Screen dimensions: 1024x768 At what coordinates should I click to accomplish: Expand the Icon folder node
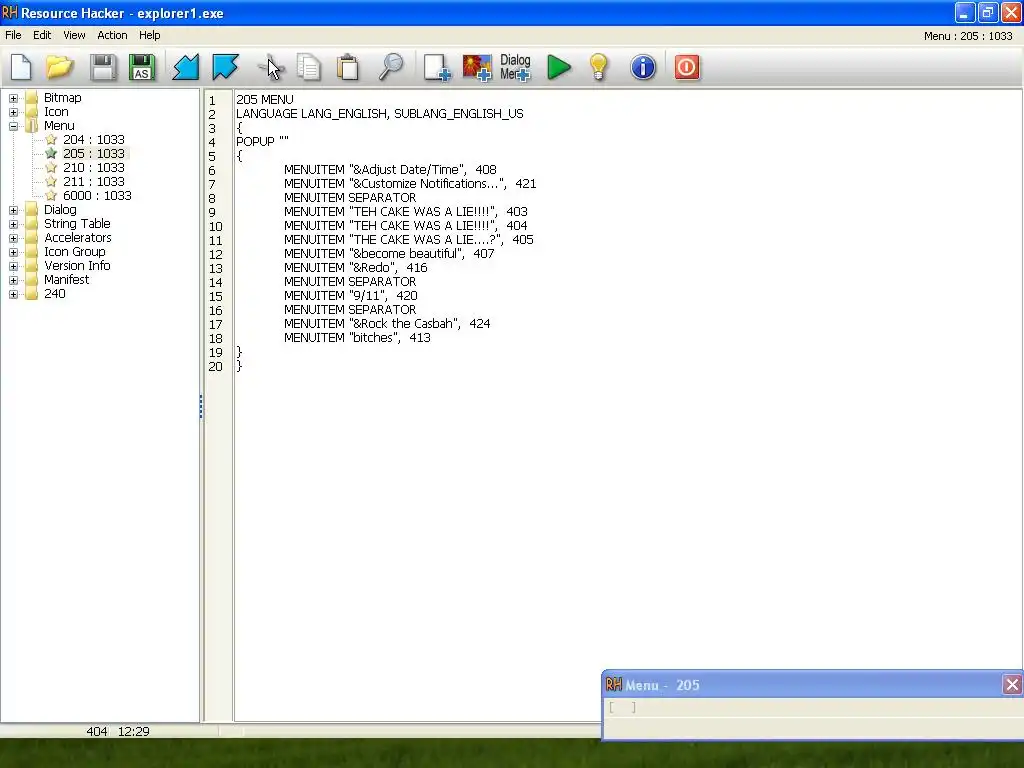(13, 112)
